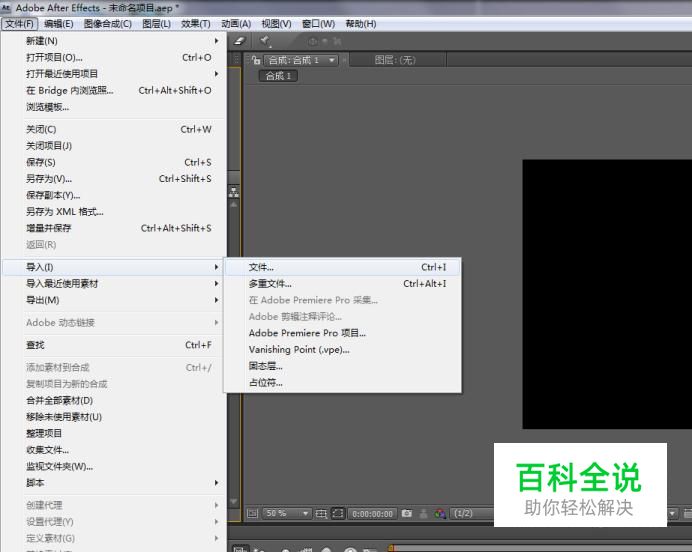
Task: Choose 在 Bridge 内浏览 menu entry
Action: 114,90
